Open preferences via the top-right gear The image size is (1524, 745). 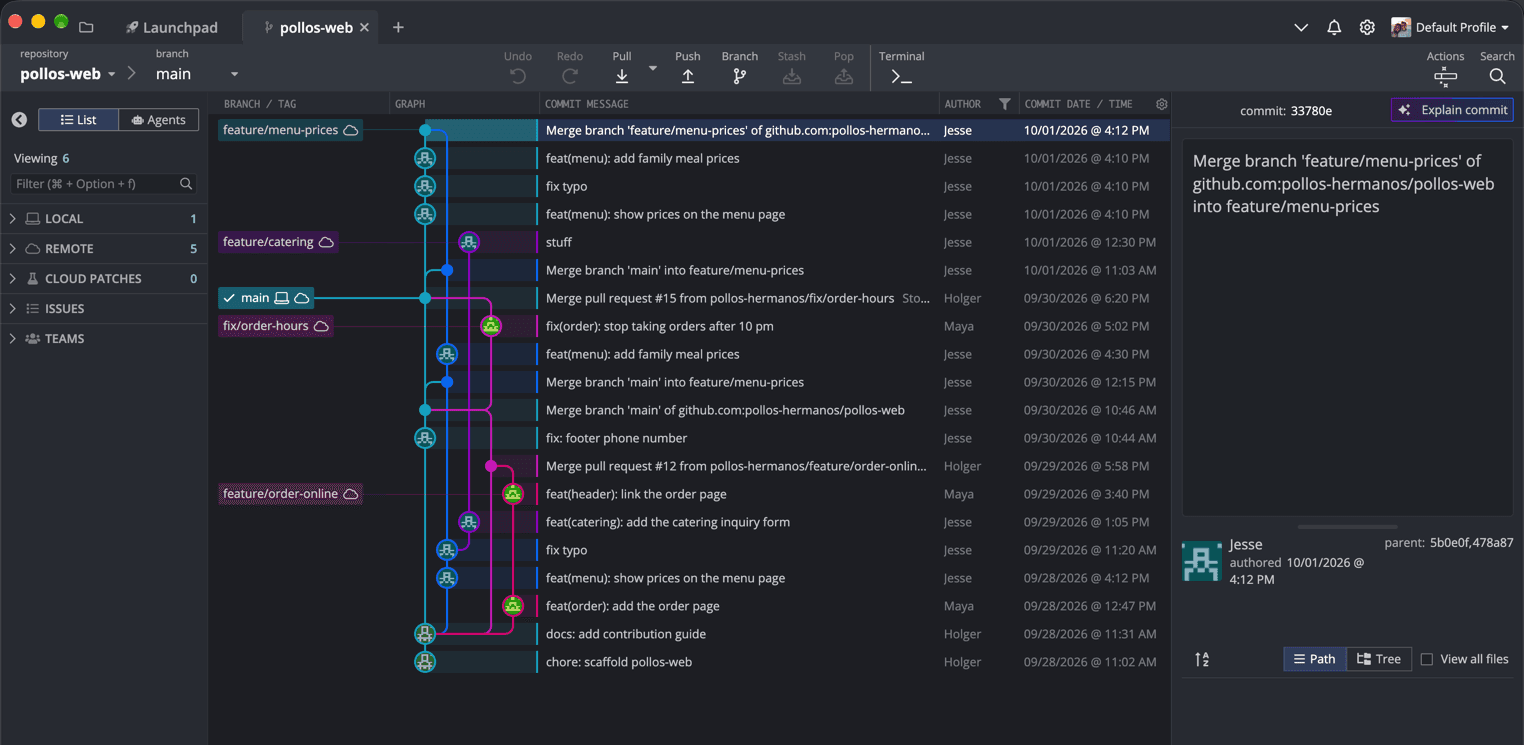(1367, 27)
